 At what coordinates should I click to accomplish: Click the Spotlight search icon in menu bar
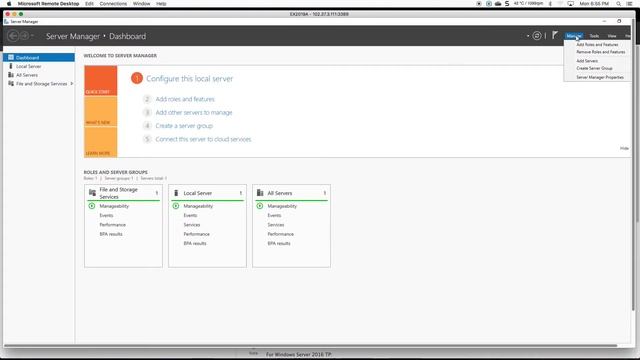tap(619, 4)
